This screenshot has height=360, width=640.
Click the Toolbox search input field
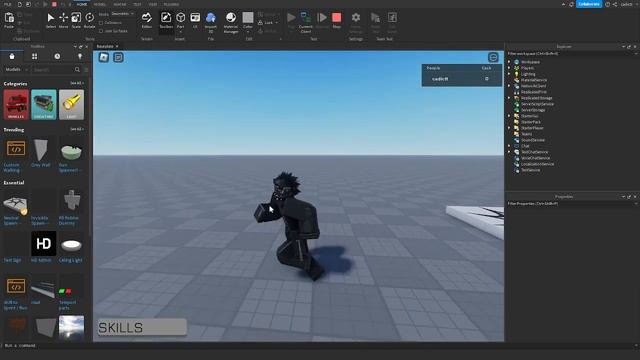point(53,70)
